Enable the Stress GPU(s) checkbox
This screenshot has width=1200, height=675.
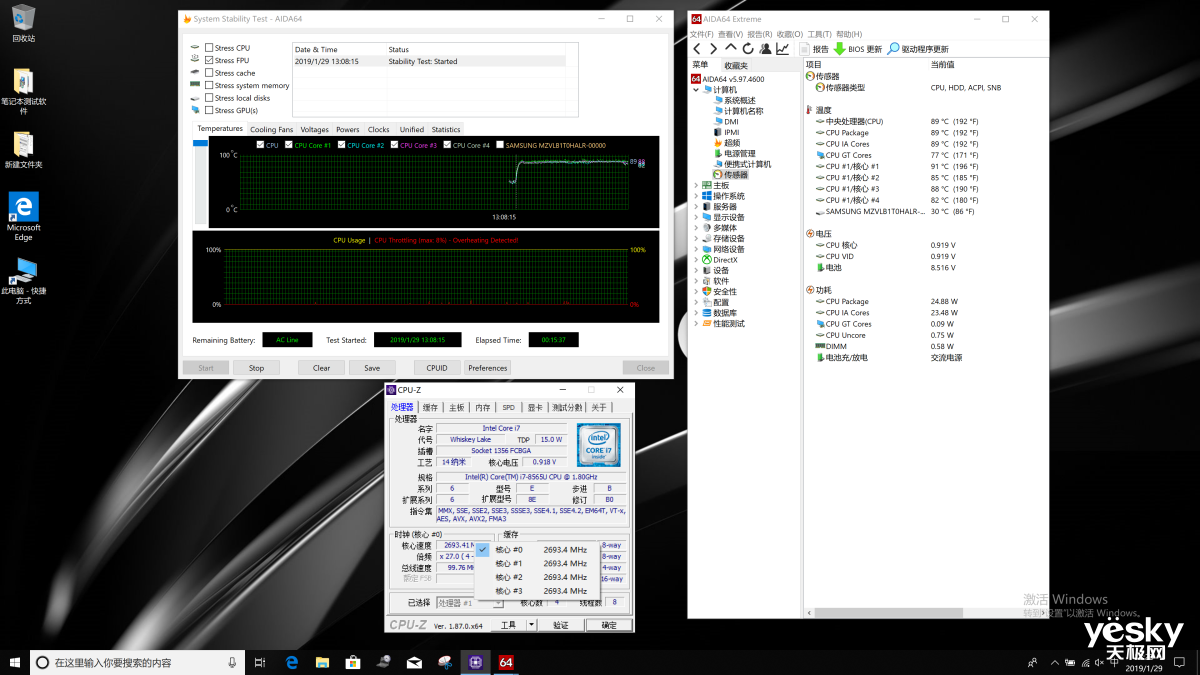pyautogui.click(x=209, y=111)
